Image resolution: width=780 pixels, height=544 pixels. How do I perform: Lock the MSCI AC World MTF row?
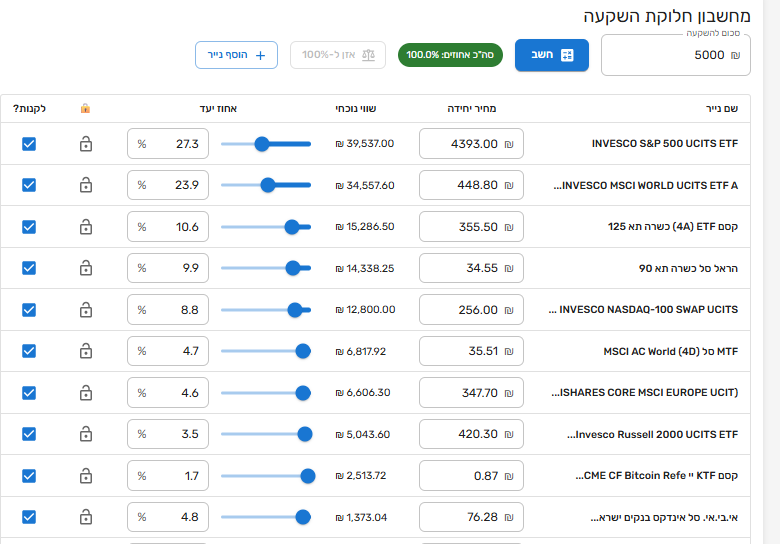click(85, 351)
